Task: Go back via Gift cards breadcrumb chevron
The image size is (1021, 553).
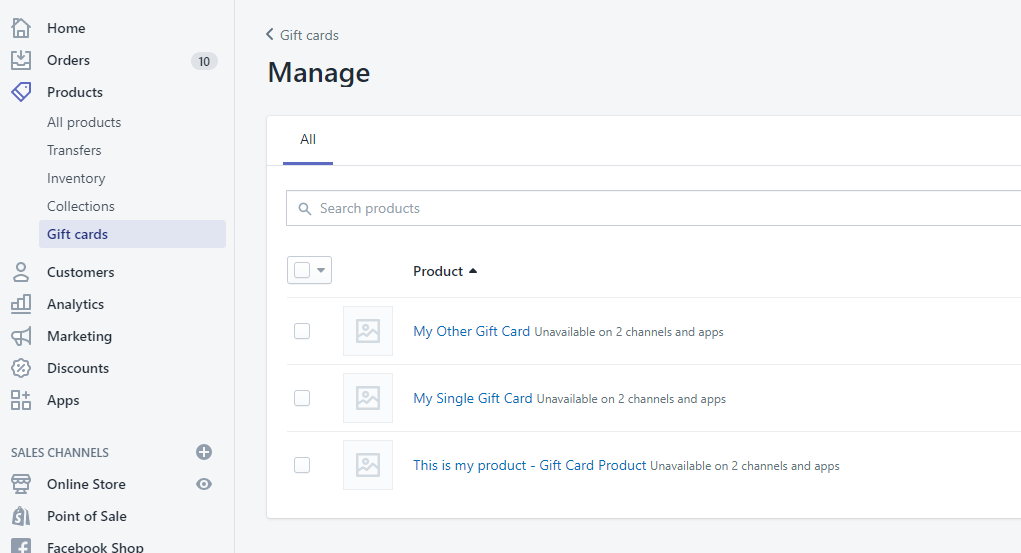Action: pos(270,35)
